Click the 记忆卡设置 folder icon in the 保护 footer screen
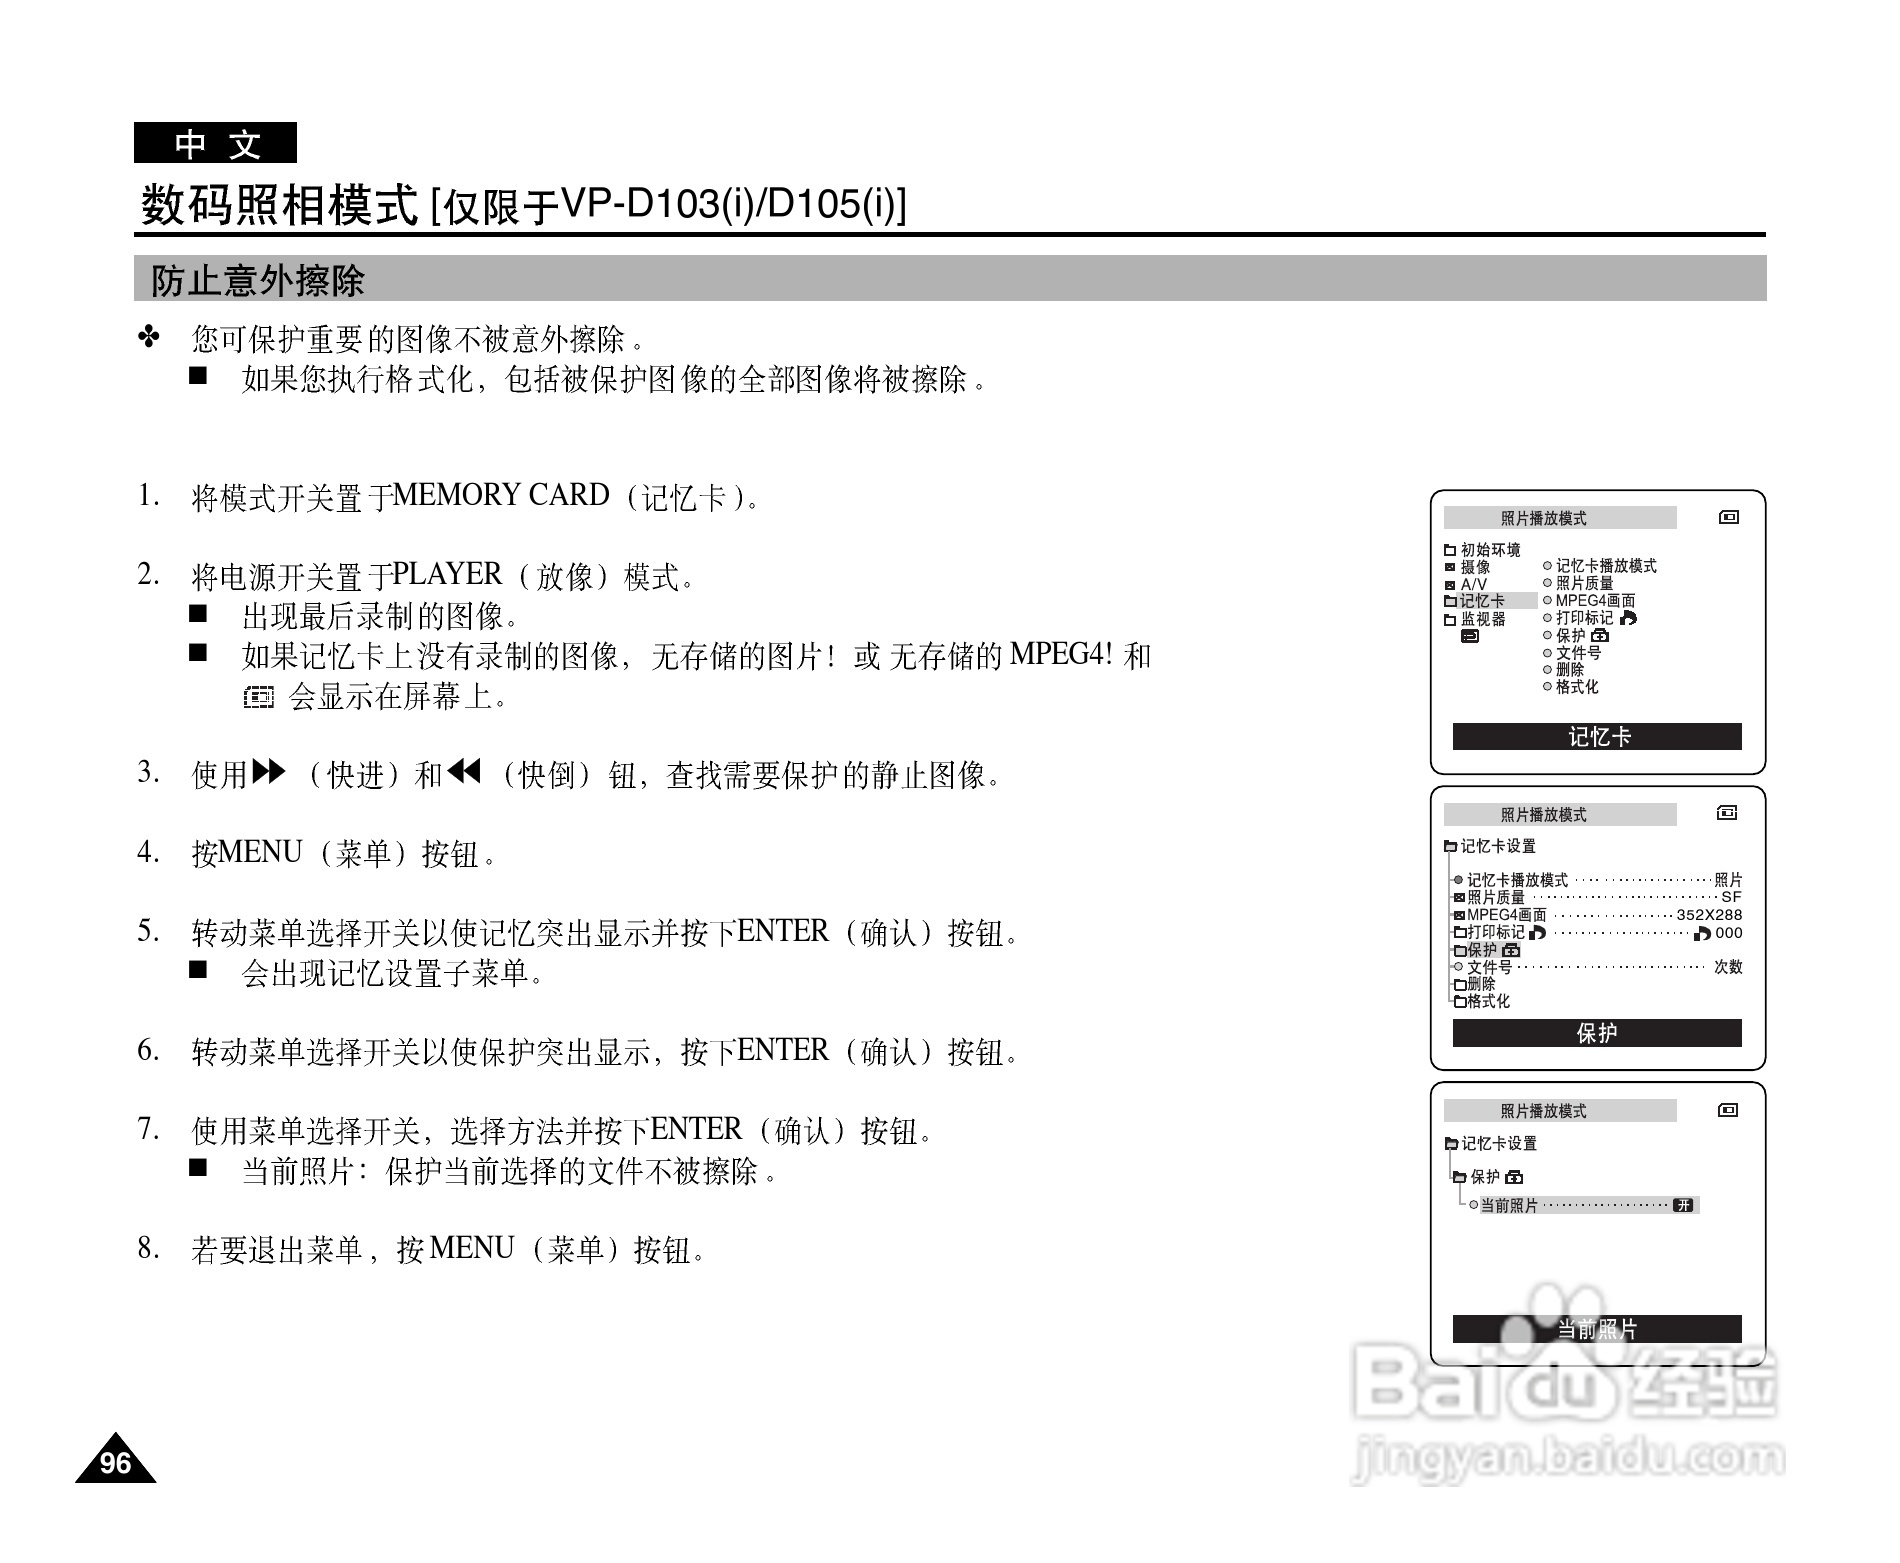The width and height of the screenshot is (1900, 1563). (1450, 846)
